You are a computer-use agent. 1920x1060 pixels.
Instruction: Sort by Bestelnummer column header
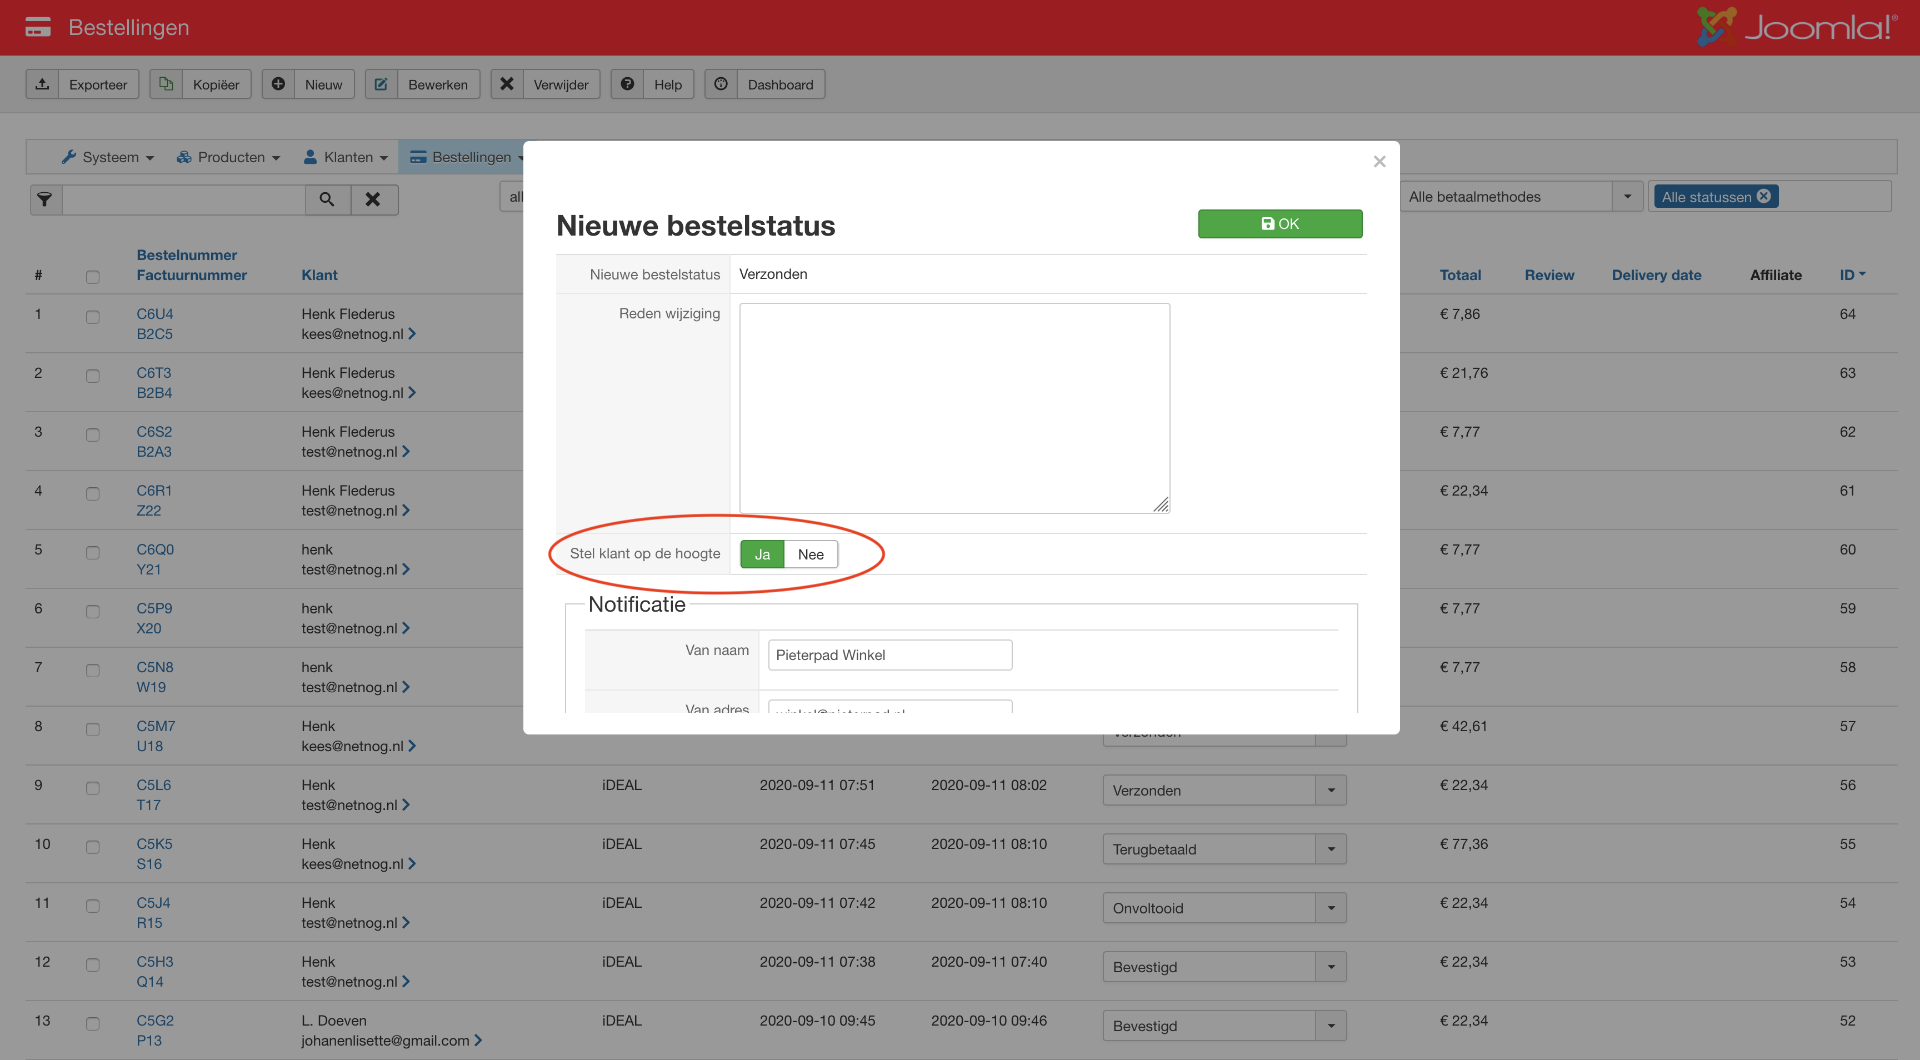(187, 255)
